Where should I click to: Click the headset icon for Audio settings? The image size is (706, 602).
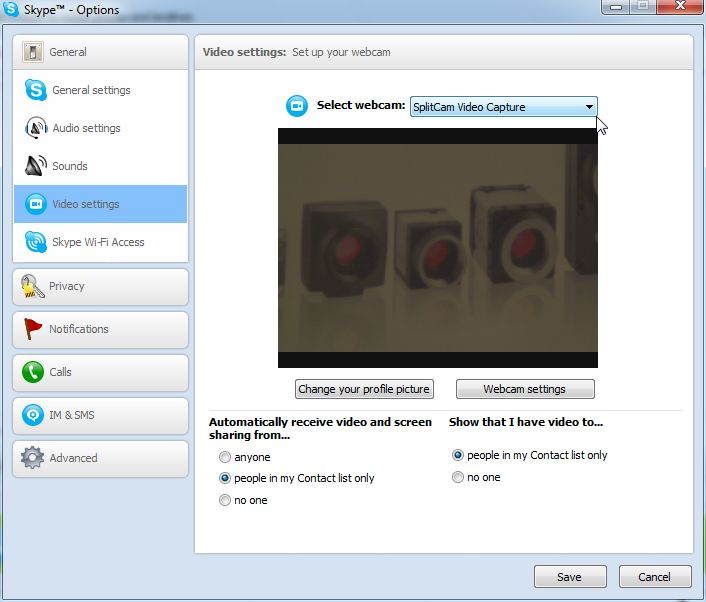click(36, 128)
